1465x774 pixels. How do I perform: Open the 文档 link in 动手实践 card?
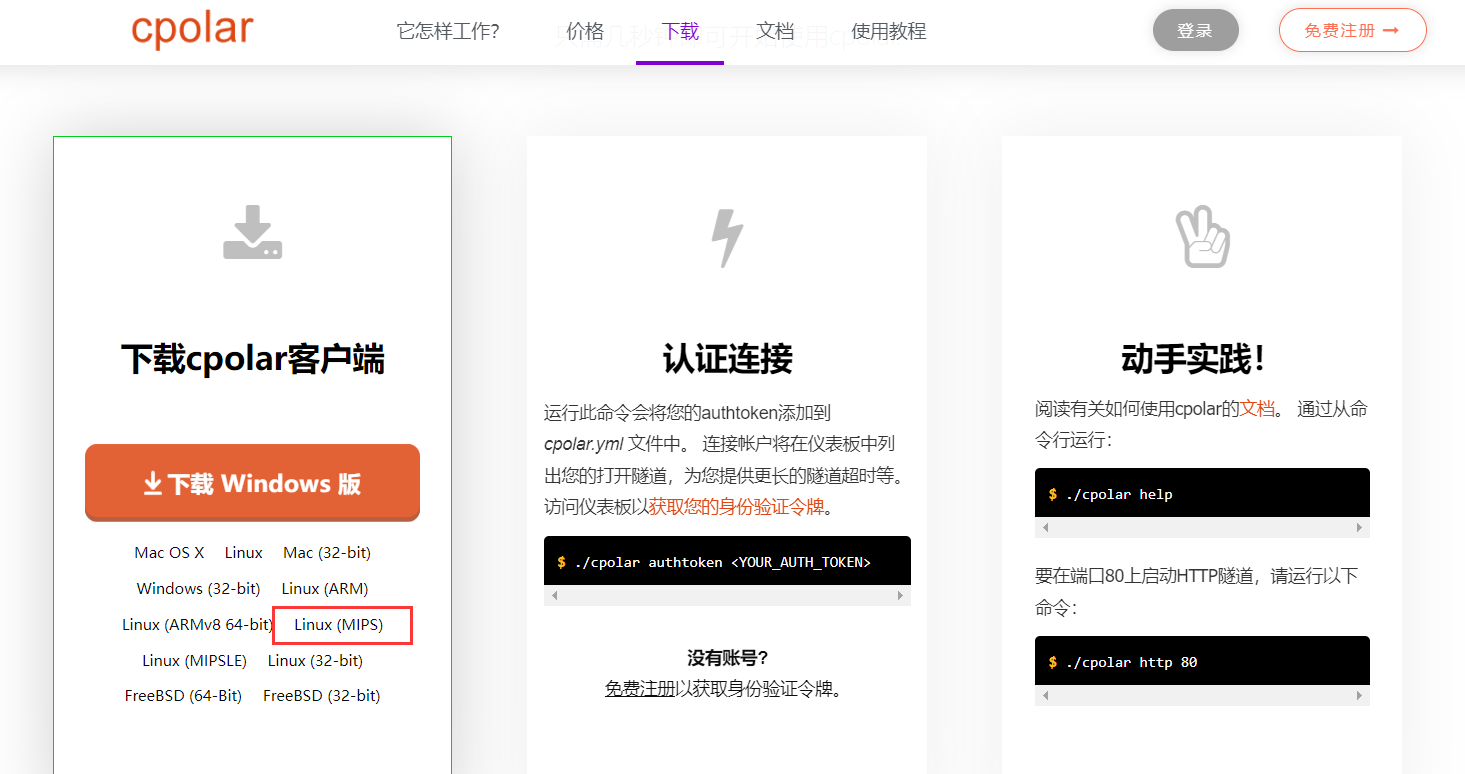point(1258,409)
